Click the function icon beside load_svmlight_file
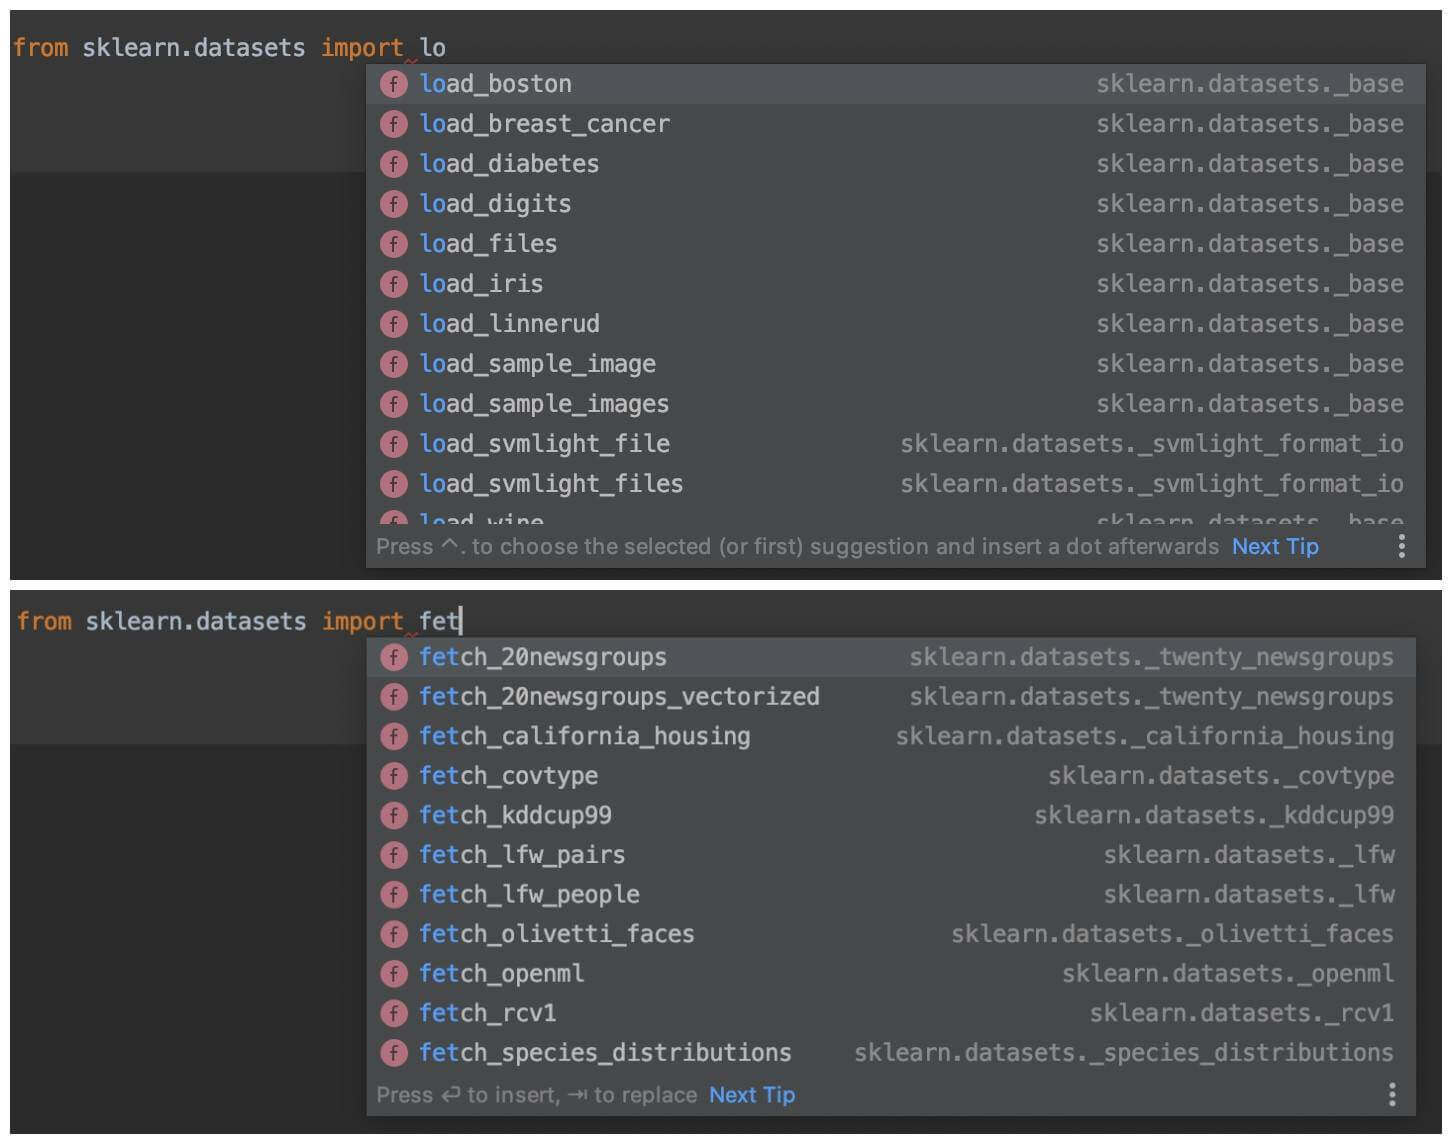This screenshot has width=1452, height=1144. [394, 443]
